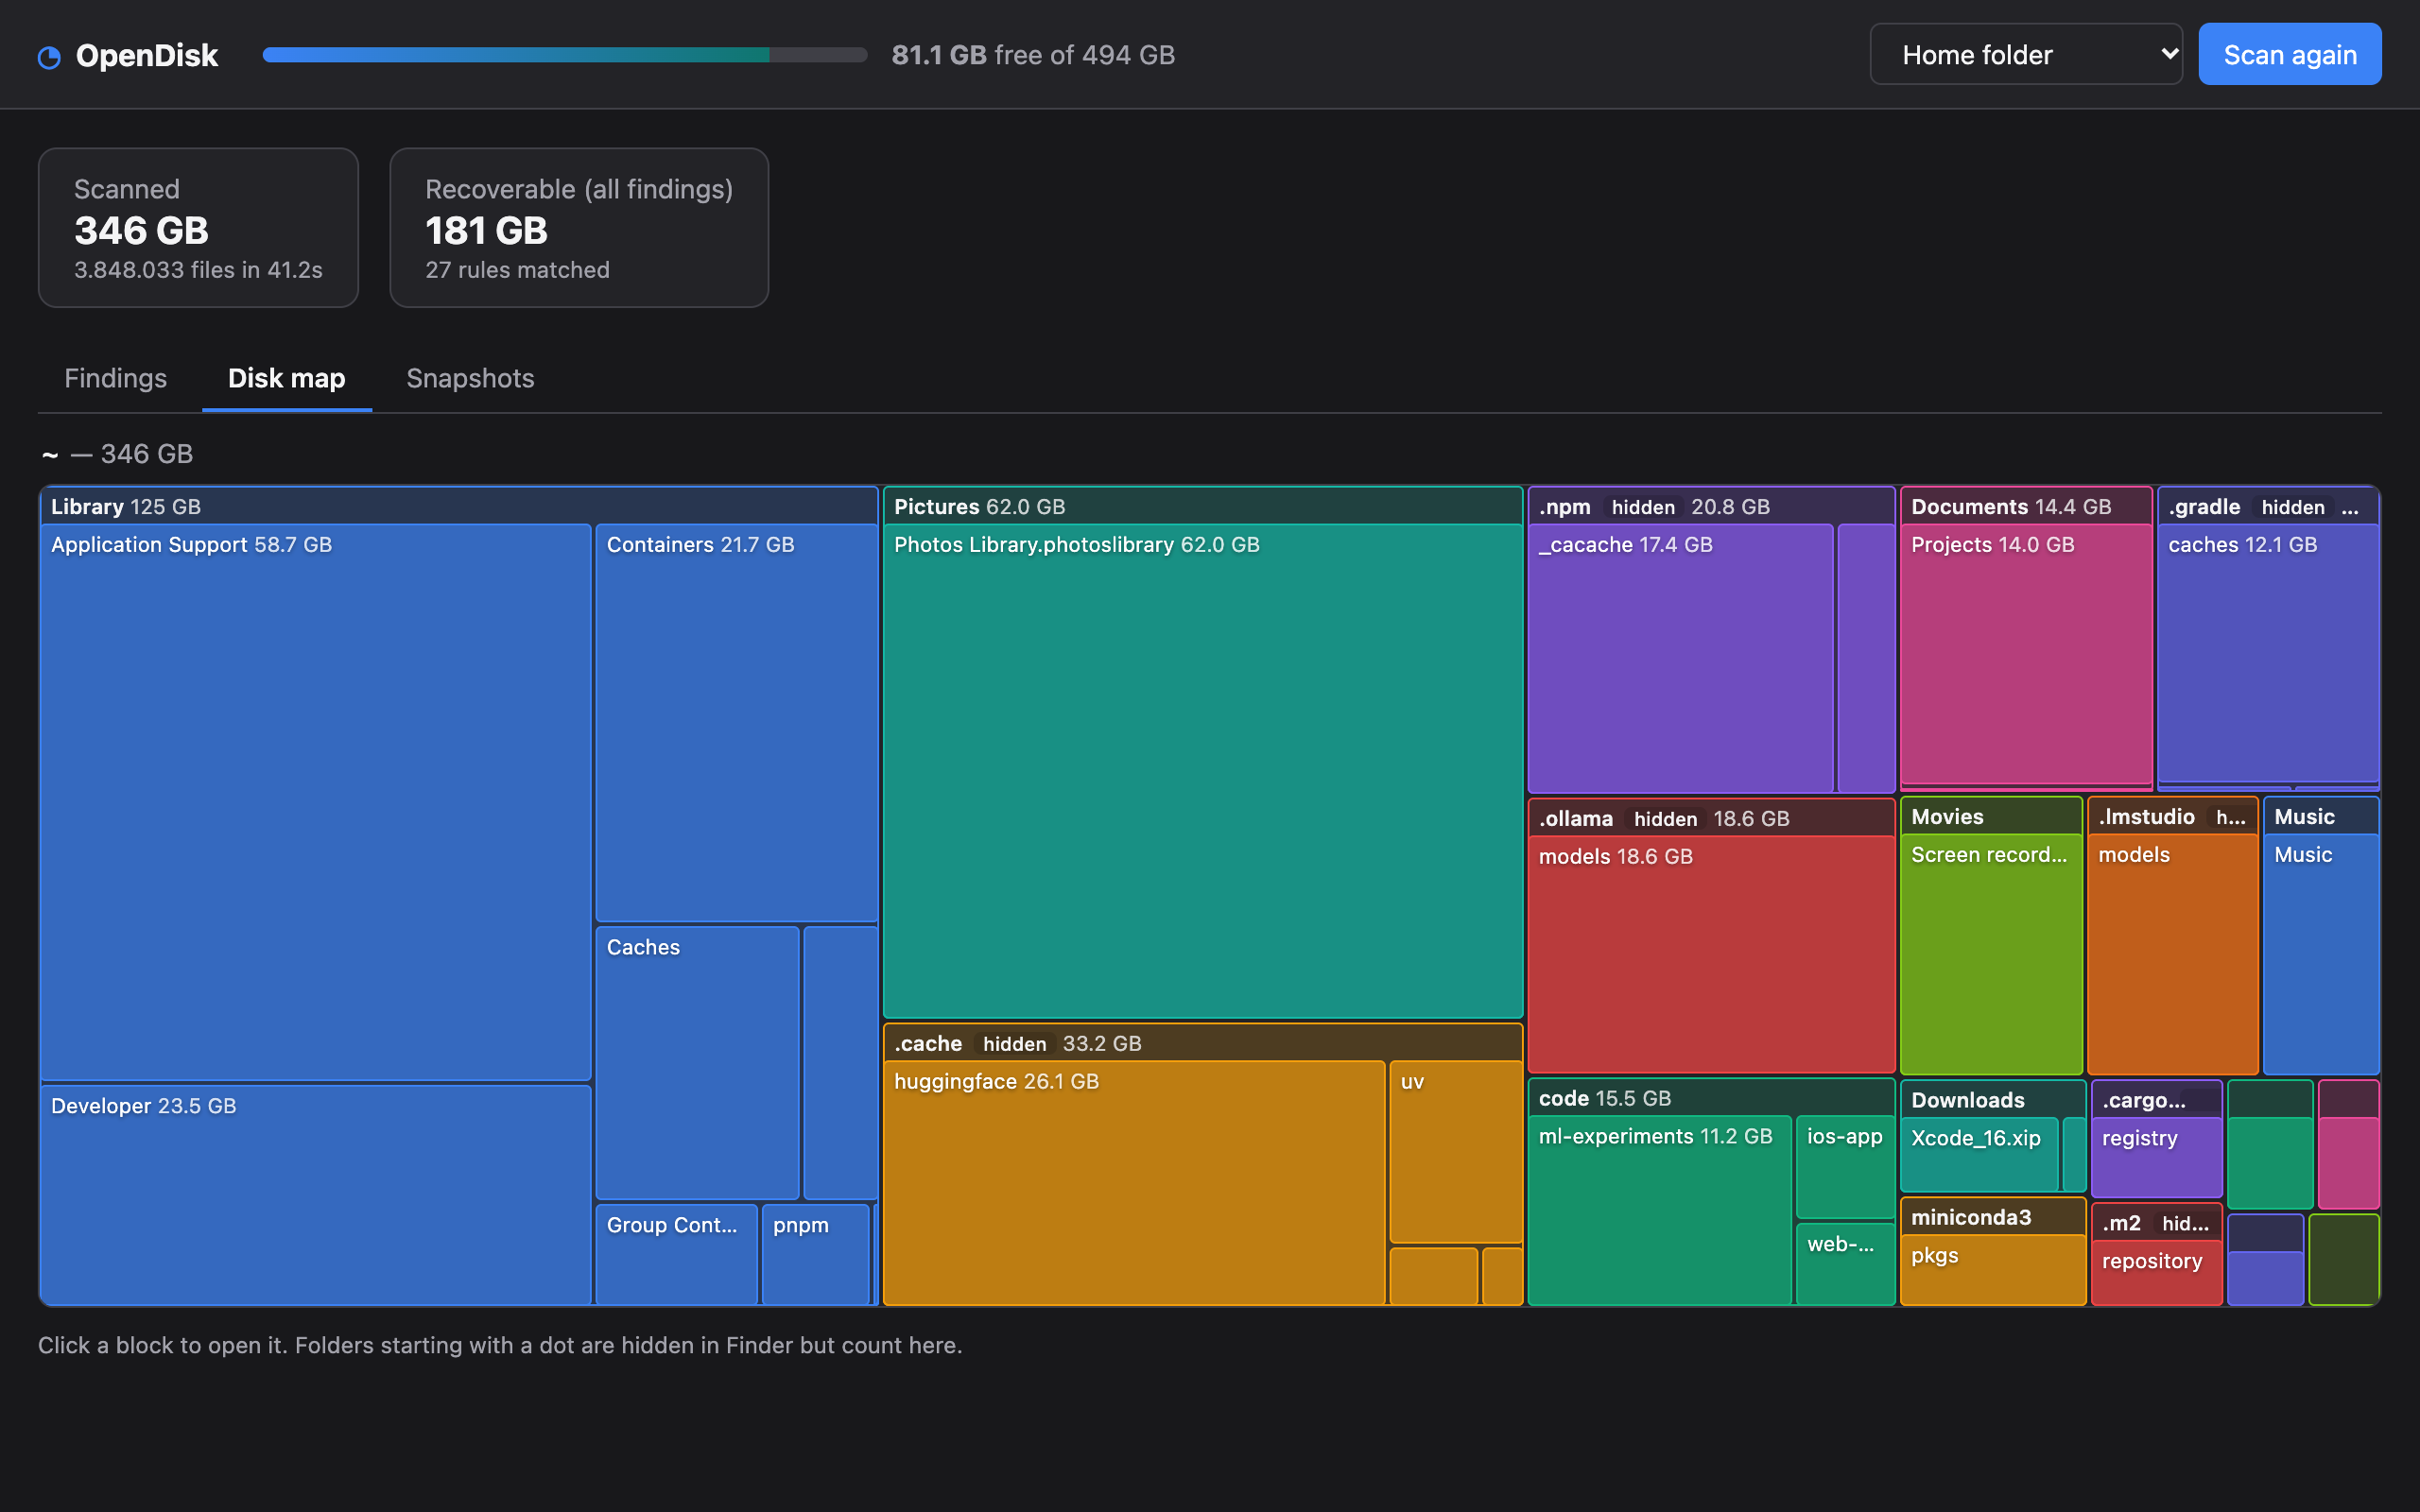Switch to the Findings tab
This screenshot has width=2420, height=1512.
(x=116, y=378)
